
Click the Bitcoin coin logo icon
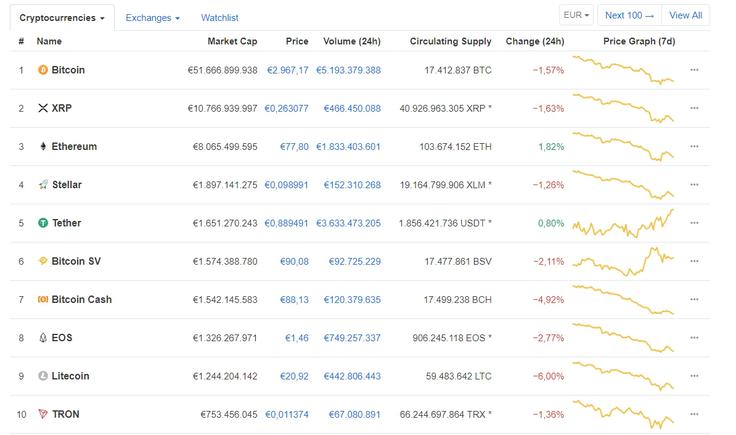click(43, 70)
